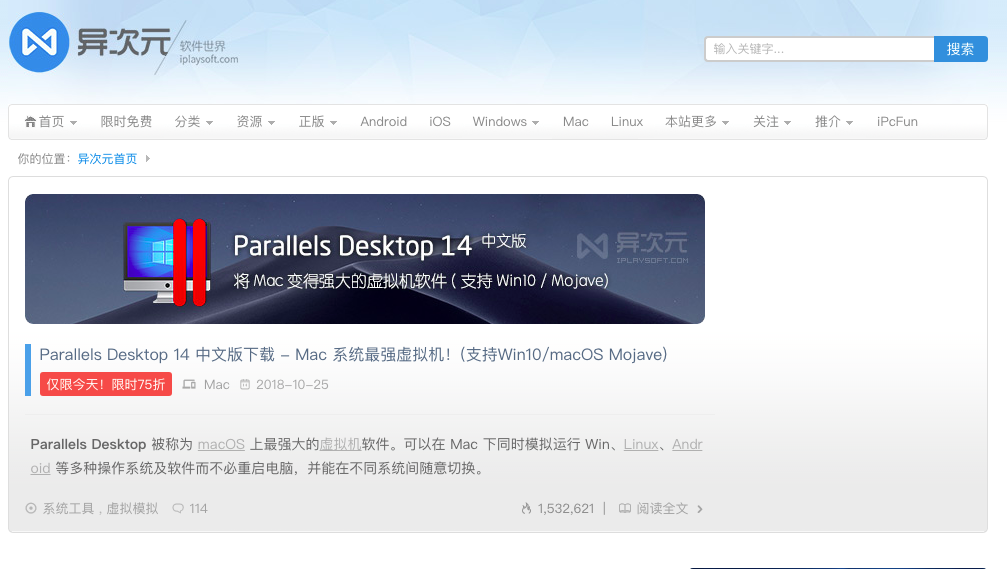The width and height of the screenshot is (1007, 569).
Task: Open the iOS nav item
Action: pos(440,121)
